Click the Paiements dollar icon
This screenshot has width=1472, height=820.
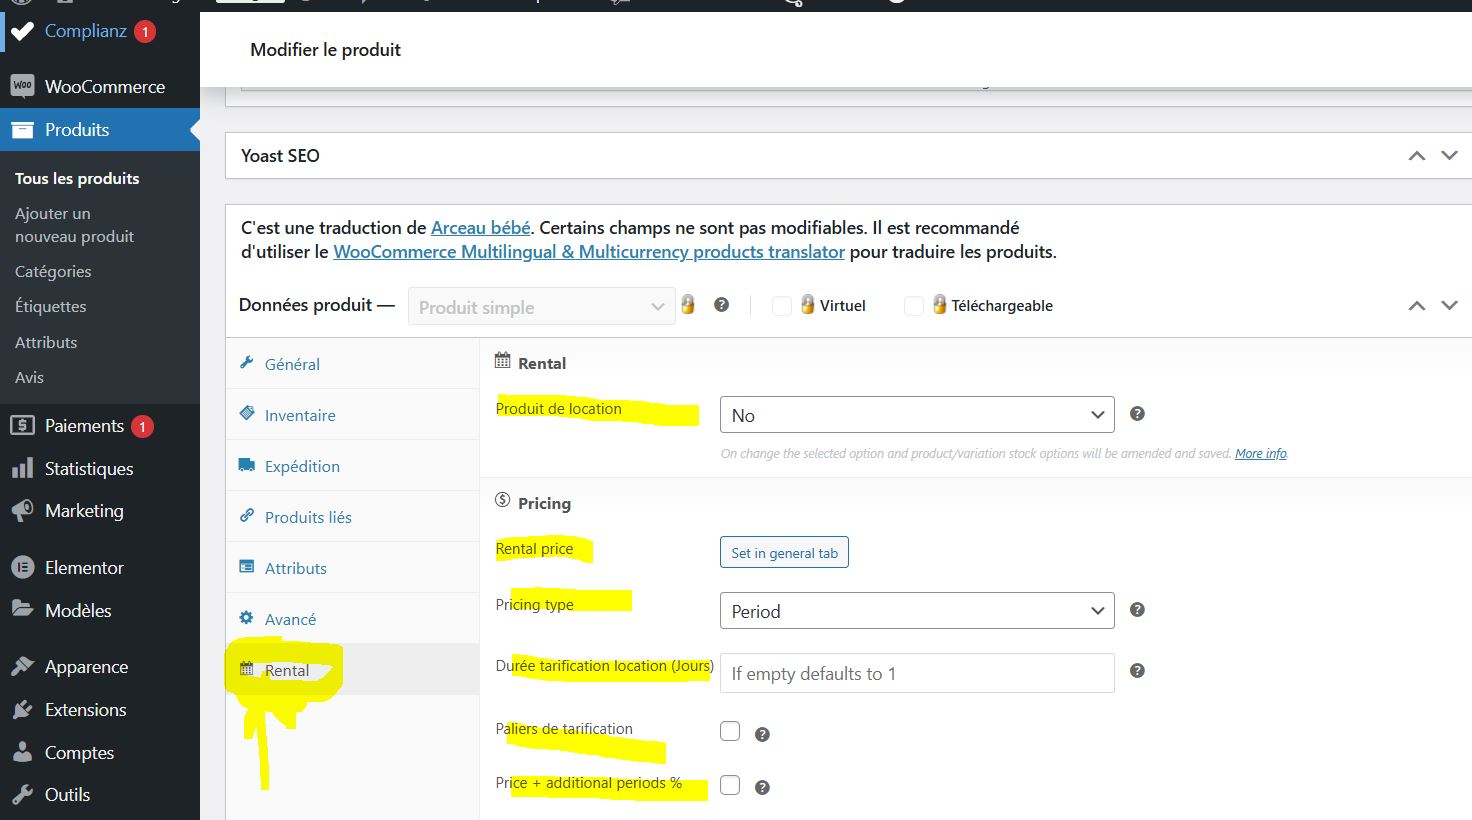pyautogui.click(x=22, y=426)
